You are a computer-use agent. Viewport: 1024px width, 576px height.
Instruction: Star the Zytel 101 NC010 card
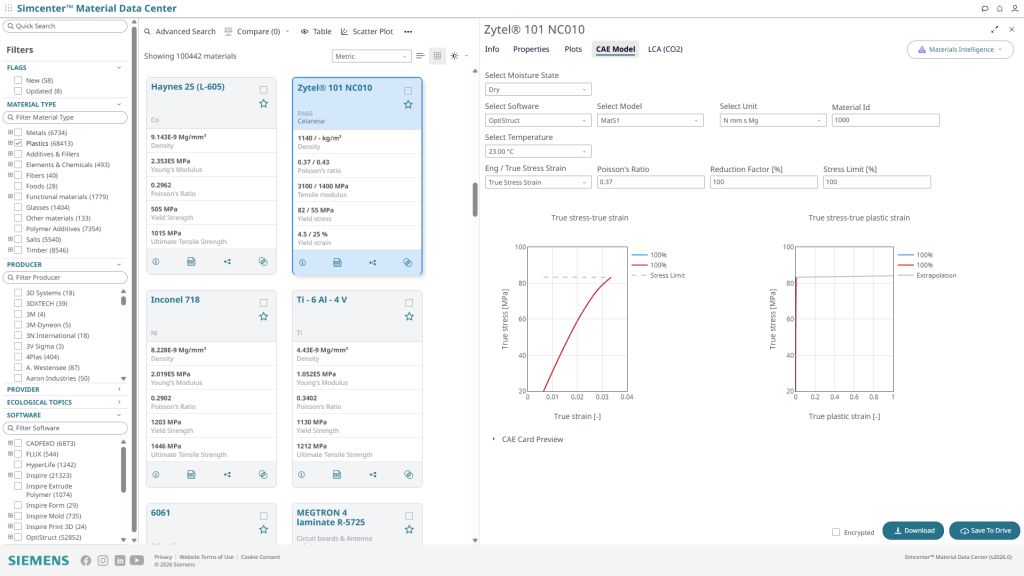coord(408,104)
